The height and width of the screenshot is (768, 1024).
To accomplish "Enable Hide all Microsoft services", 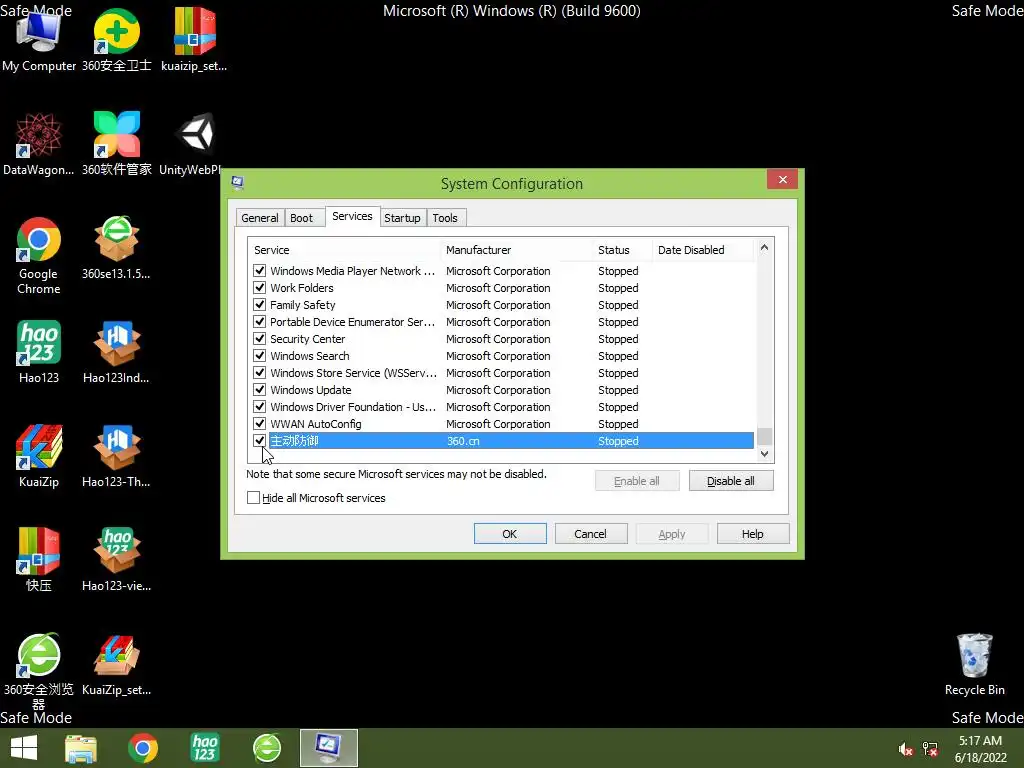I will click(253, 498).
